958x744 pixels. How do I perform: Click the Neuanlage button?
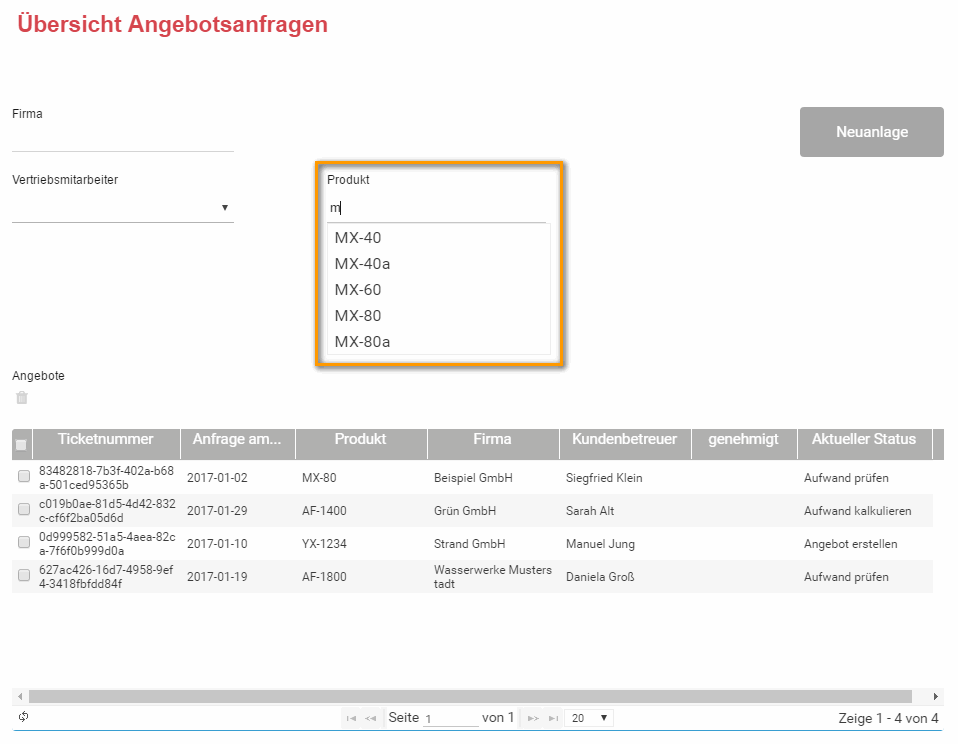[871, 132]
